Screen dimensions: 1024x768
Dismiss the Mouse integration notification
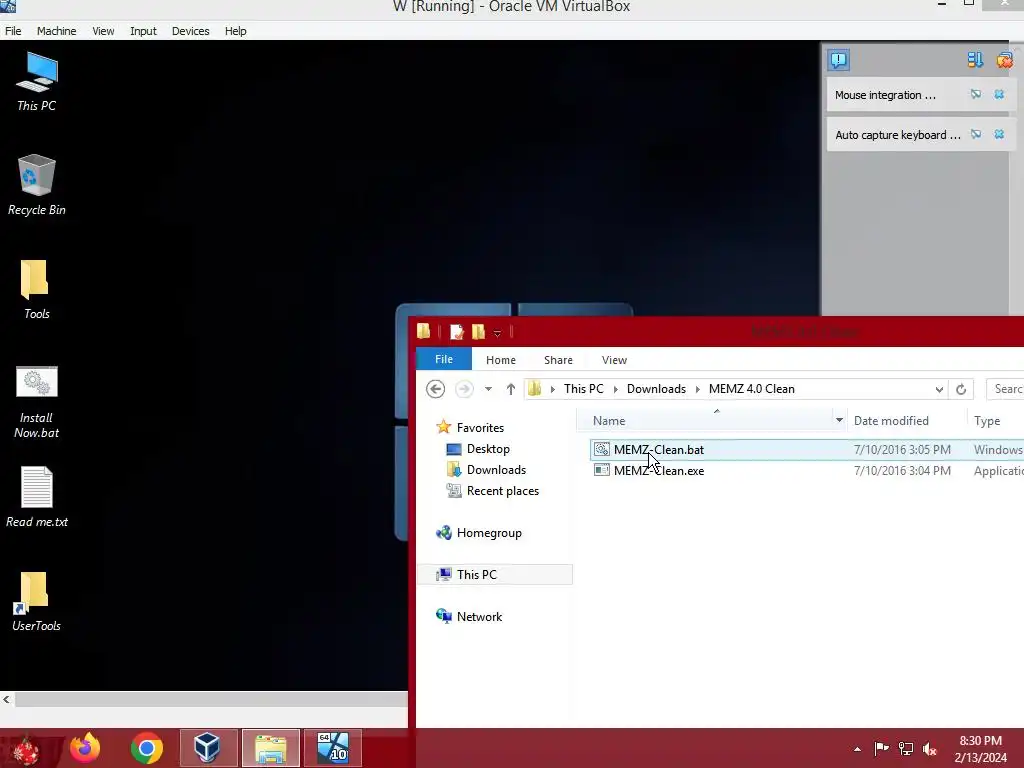click(x=999, y=95)
